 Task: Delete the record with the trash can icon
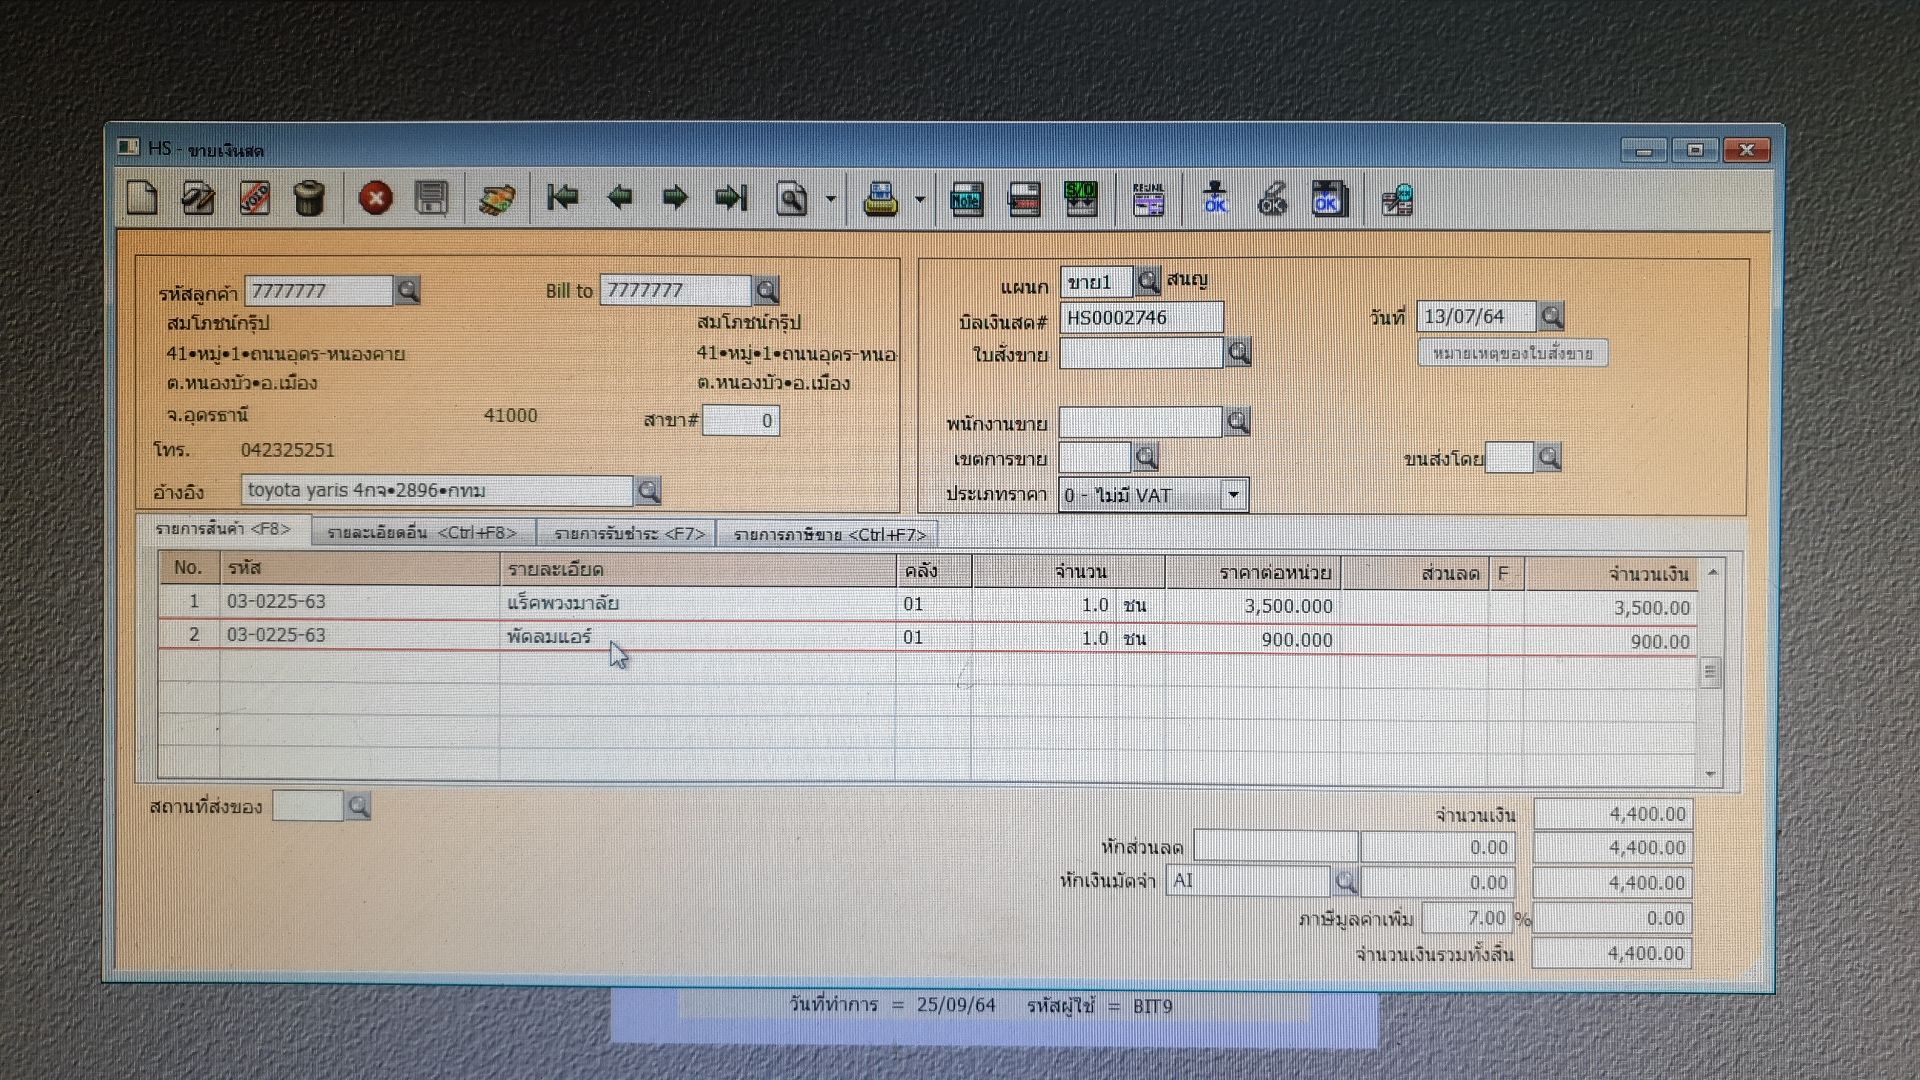(x=309, y=198)
